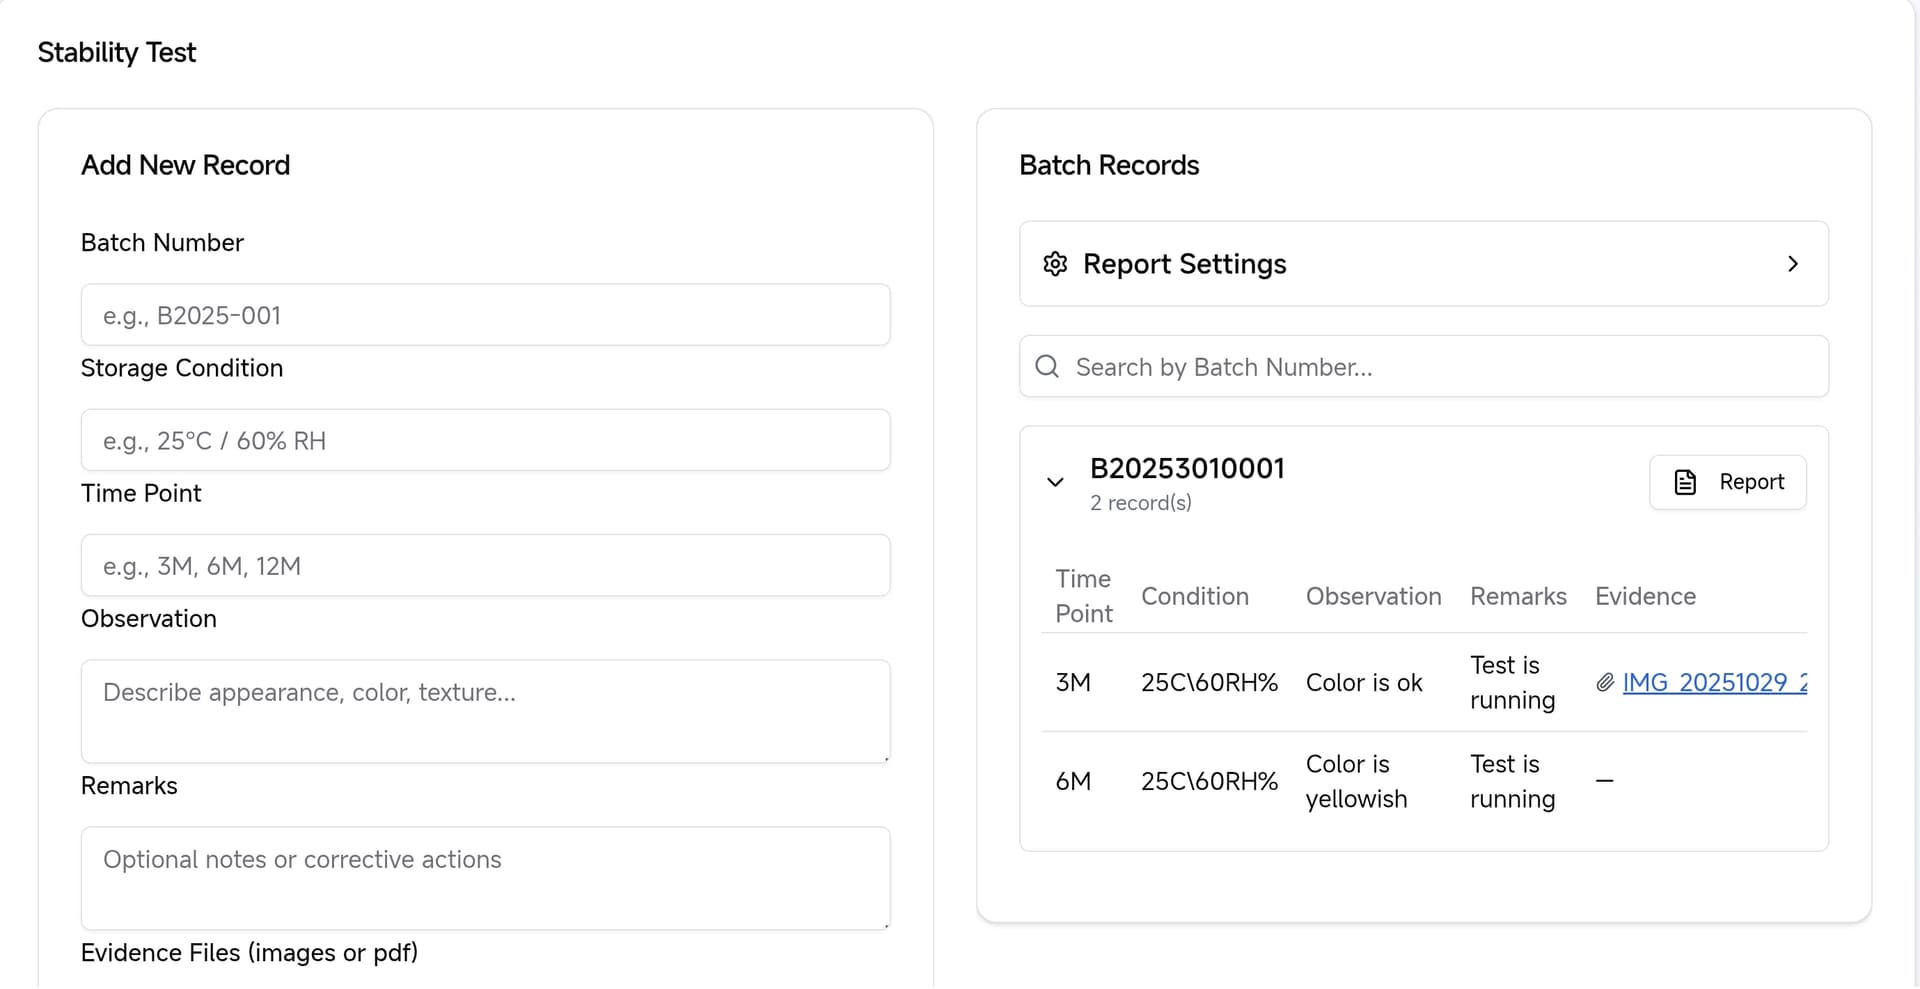Click the Time Point column header
Screen dimensions: 1920x989
pyautogui.click(x=1083, y=596)
